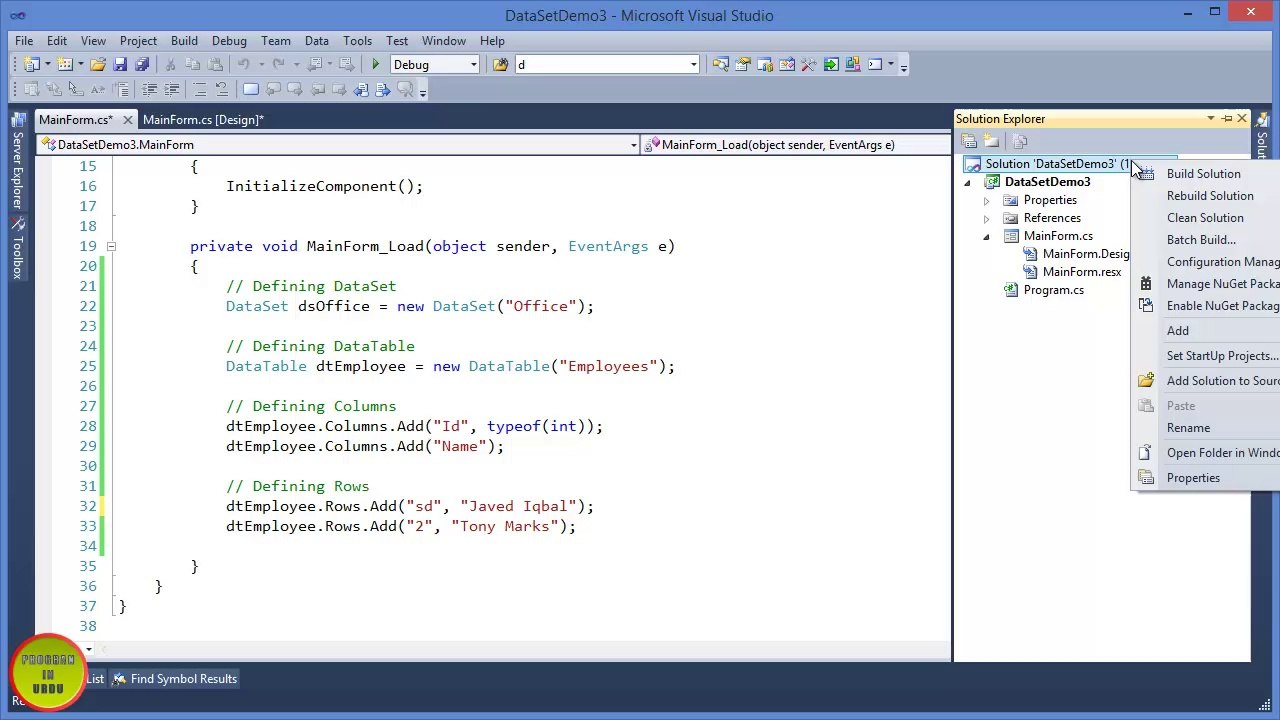Click Rename in the context menu

tap(1188, 428)
